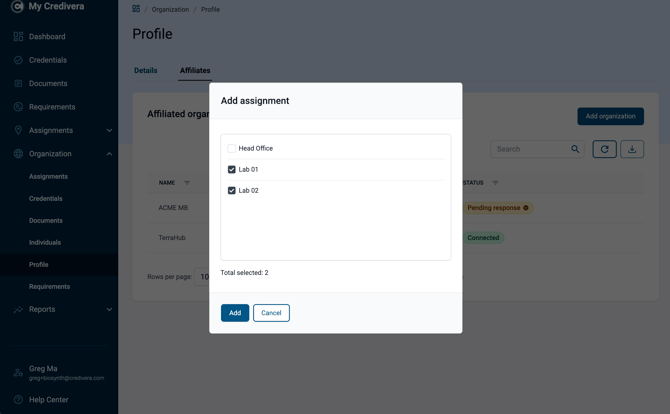Open Individuals under Organization menu
Screen dimensions: 670x414
point(45,243)
